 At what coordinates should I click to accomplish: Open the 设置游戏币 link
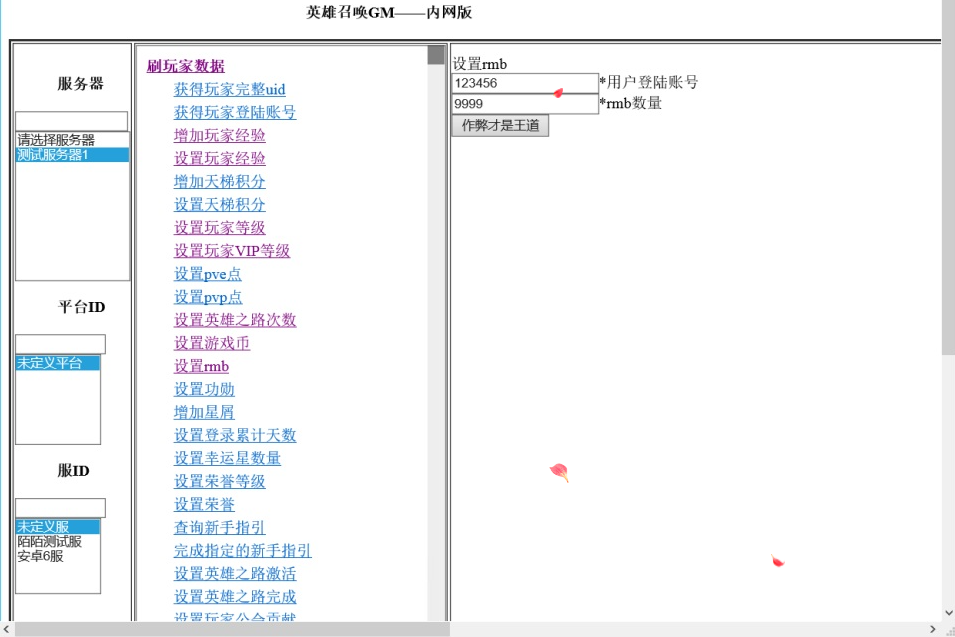211,343
